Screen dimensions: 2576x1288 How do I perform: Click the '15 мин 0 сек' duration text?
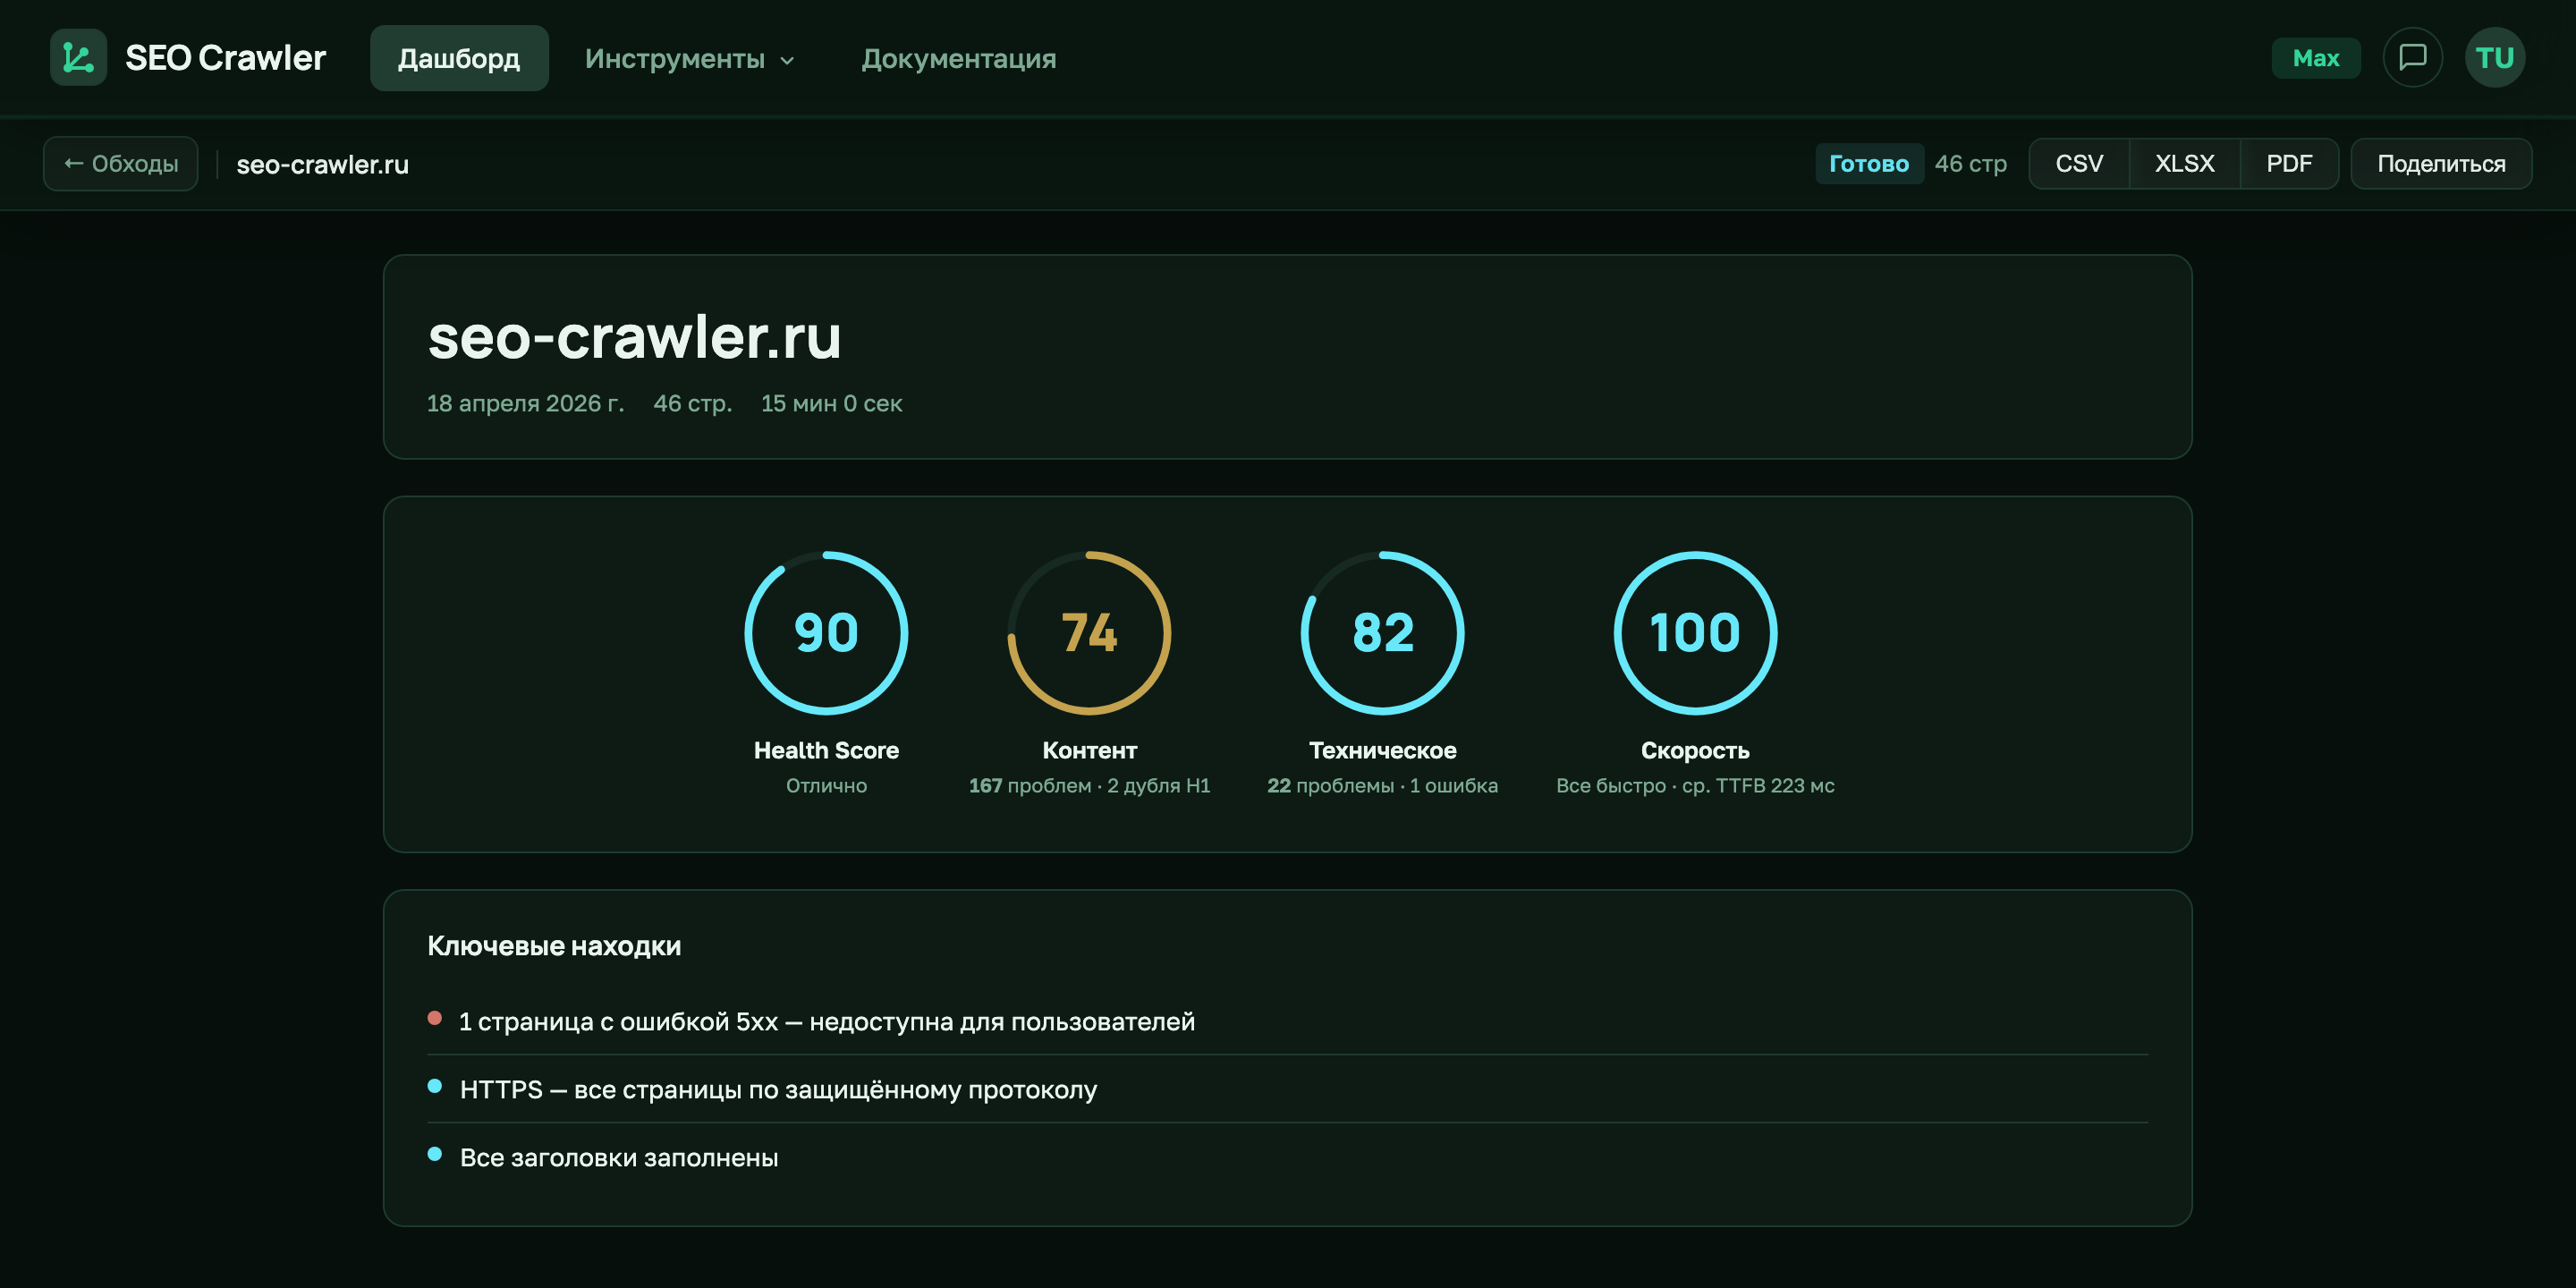click(831, 403)
